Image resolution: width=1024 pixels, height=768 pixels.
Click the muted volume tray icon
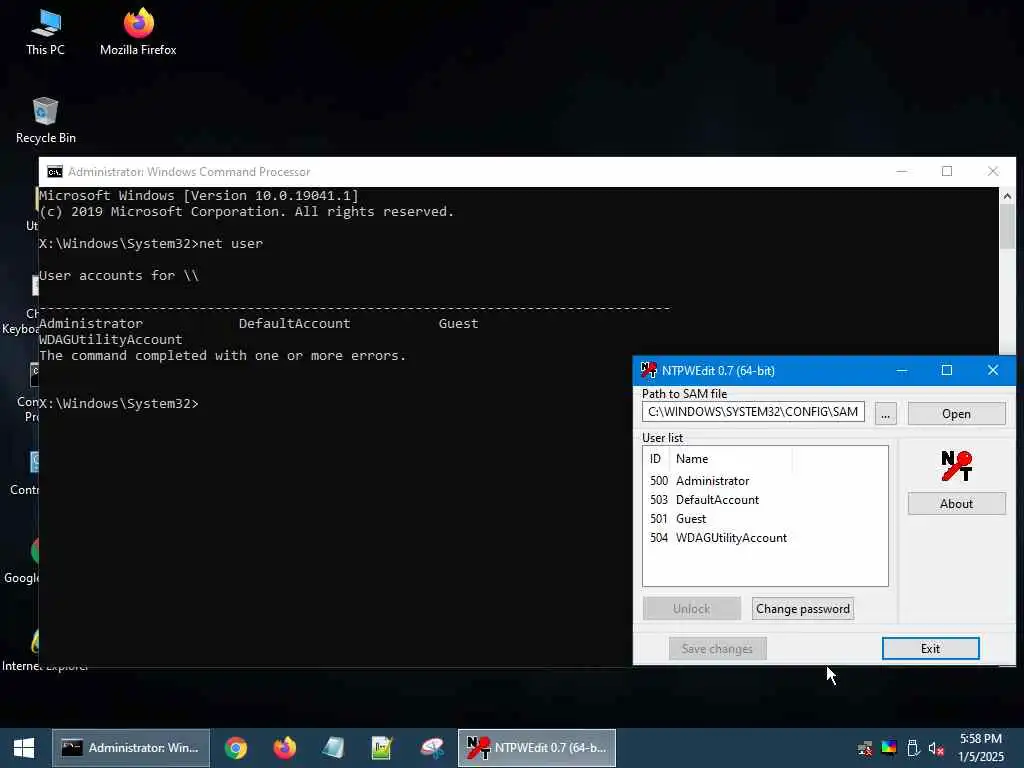tap(936, 748)
